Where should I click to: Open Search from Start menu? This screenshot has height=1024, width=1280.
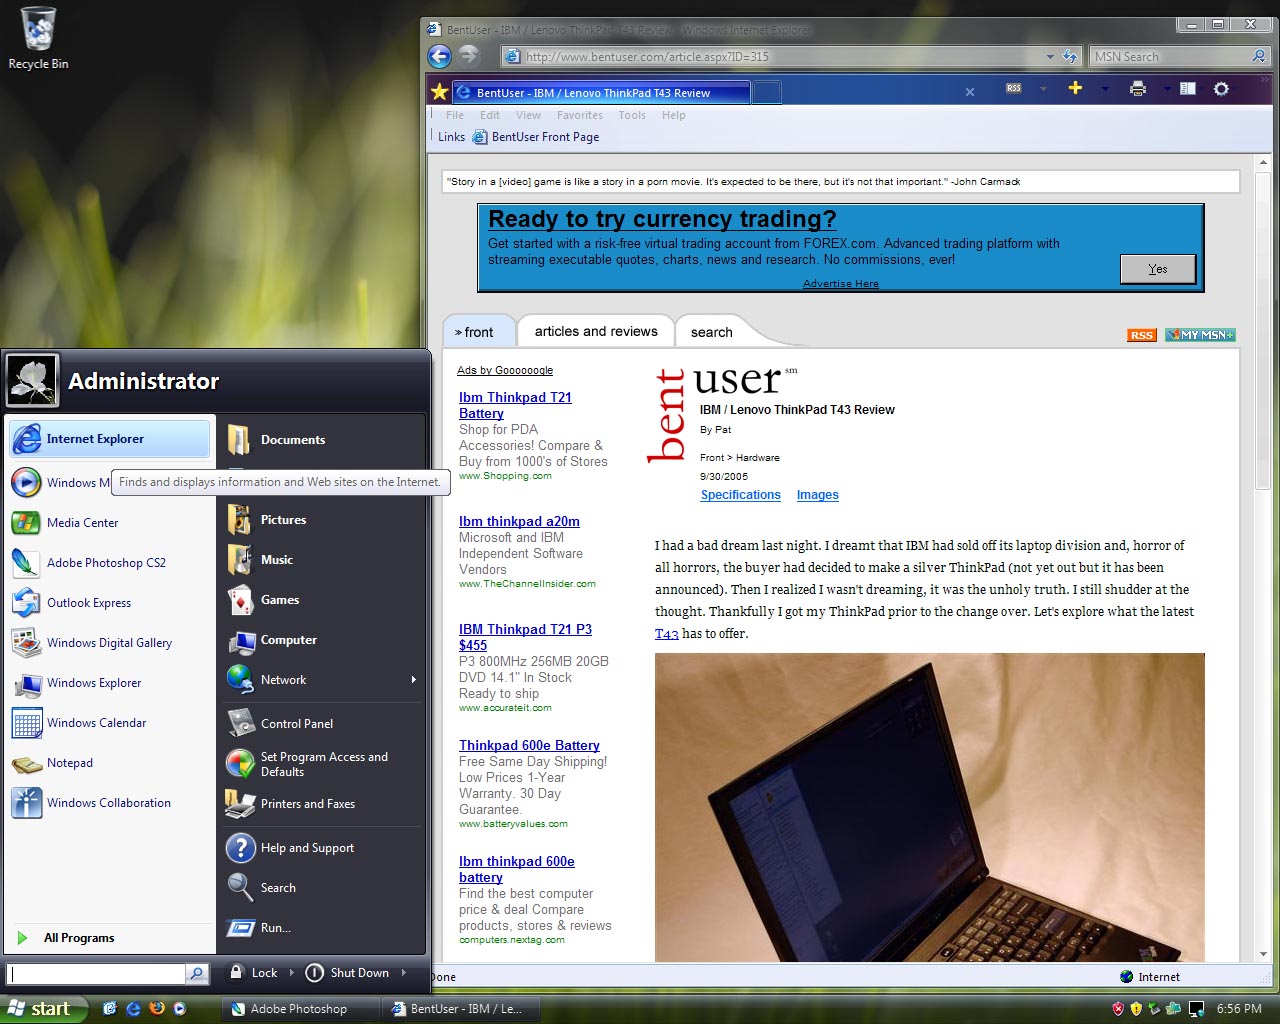click(322, 887)
